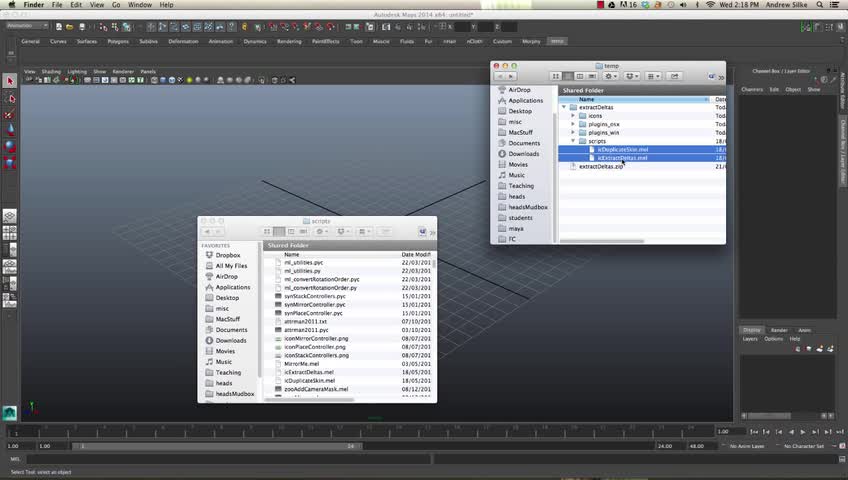This screenshot has width=848, height=480.
Task: Click the four-view layout icon
Action: [10, 233]
